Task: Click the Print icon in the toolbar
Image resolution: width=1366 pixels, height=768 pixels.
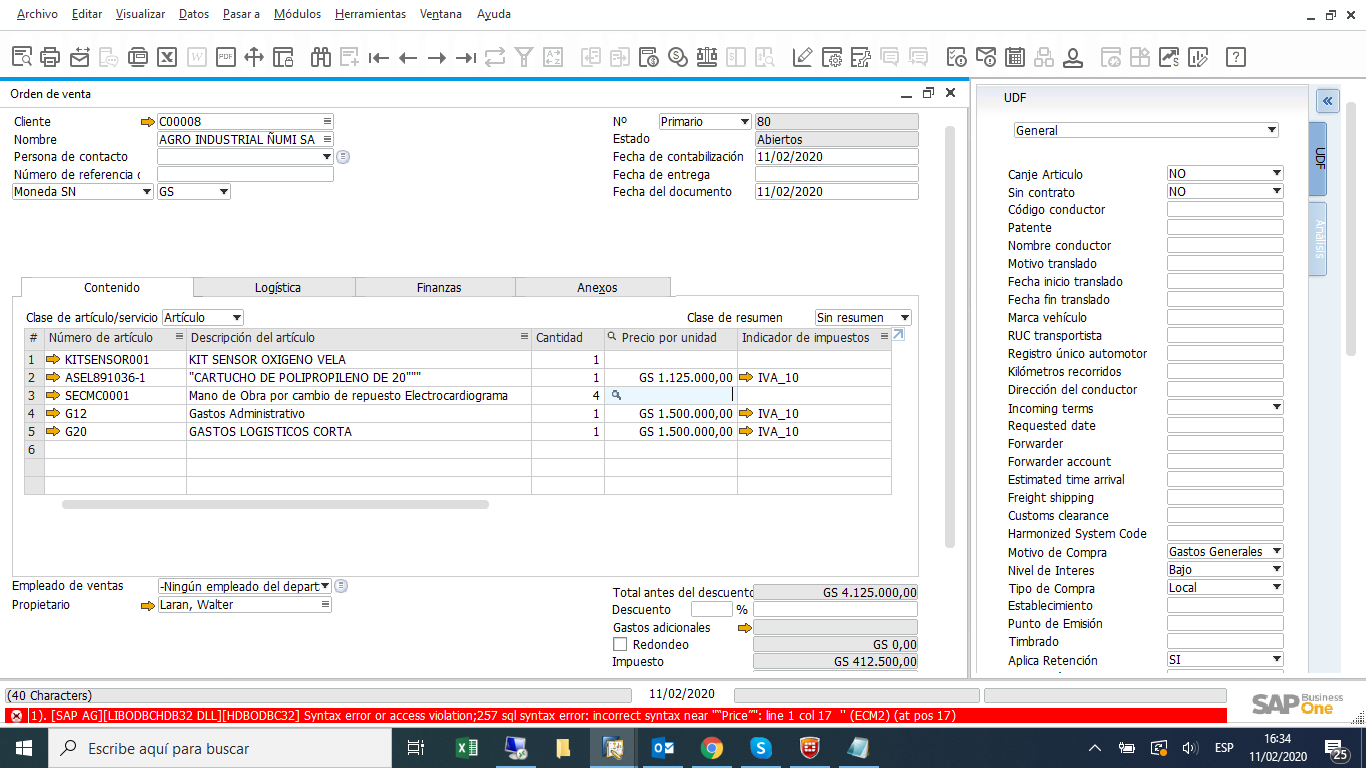Action: click(50, 57)
